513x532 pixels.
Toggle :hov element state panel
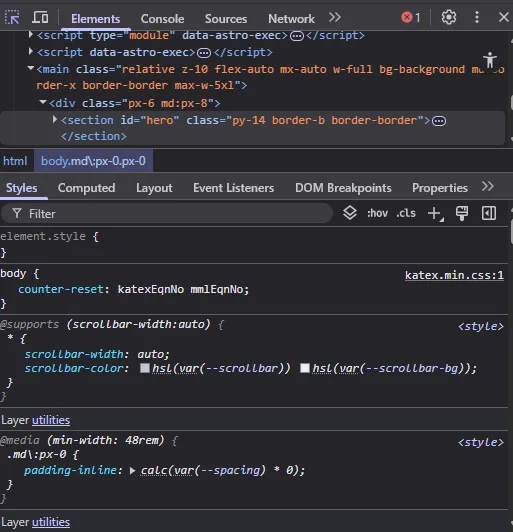tap(377, 213)
